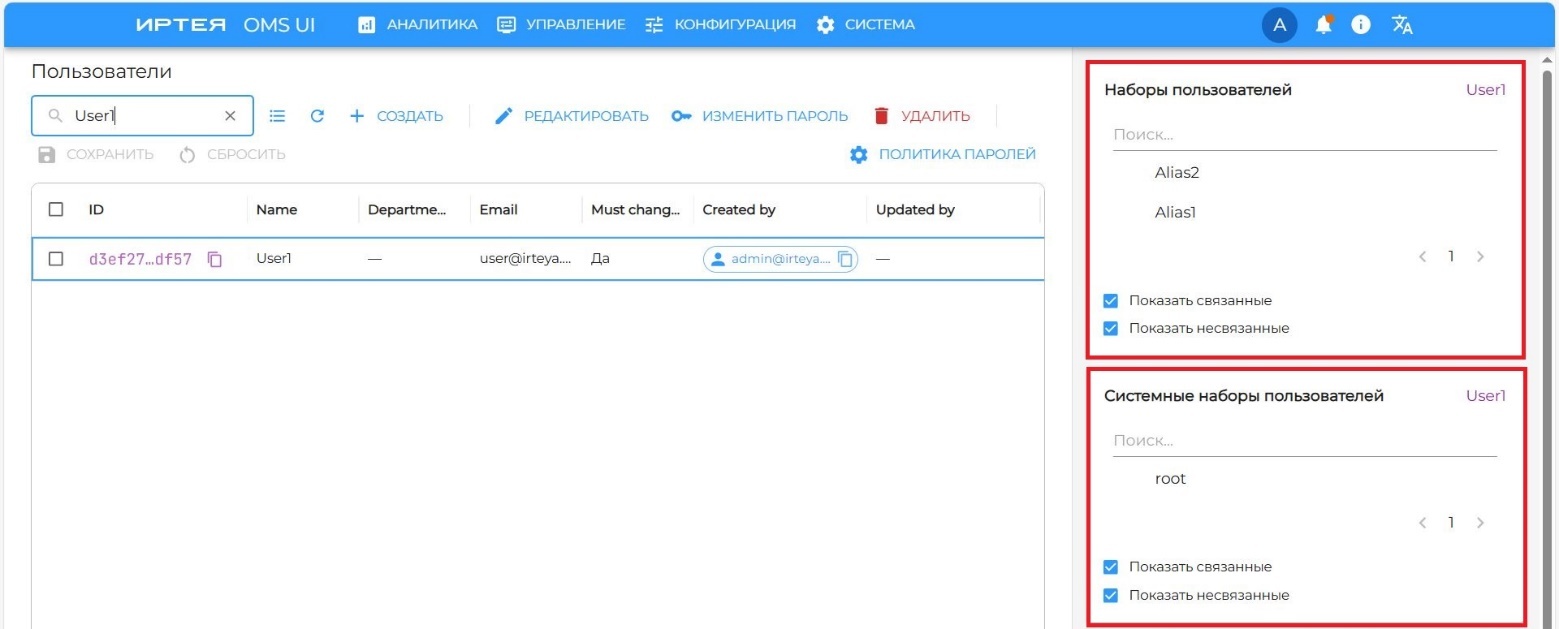Image resolution: width=1559 pixels, height=629 pixels.
Task: Click the СОХРАНИТЬ button
Action: pos(96,154)
